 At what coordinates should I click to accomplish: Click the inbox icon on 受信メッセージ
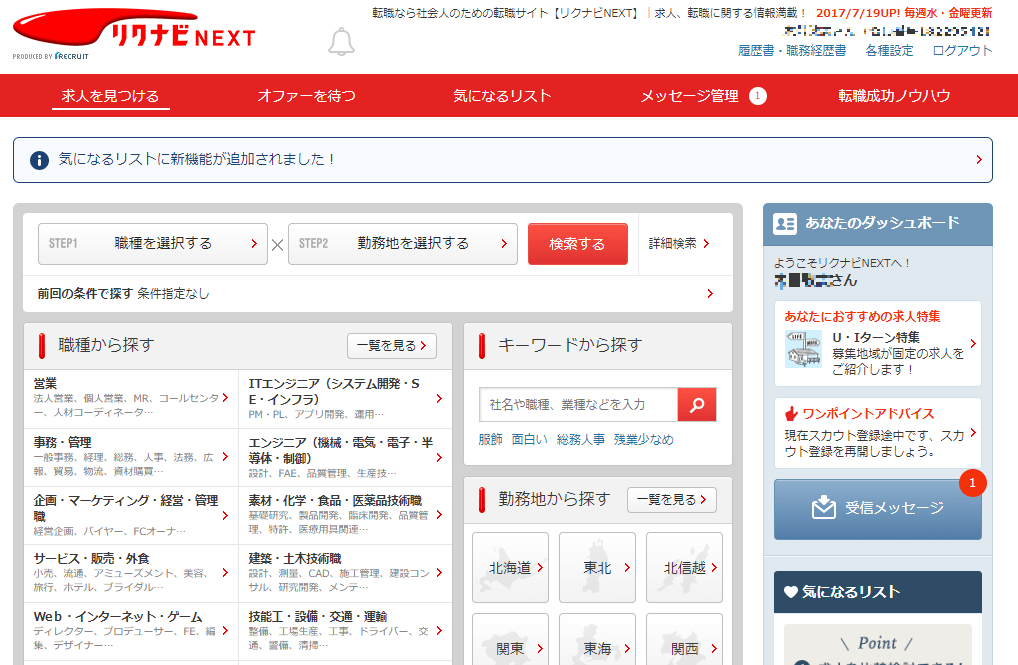tap(824, 507)
